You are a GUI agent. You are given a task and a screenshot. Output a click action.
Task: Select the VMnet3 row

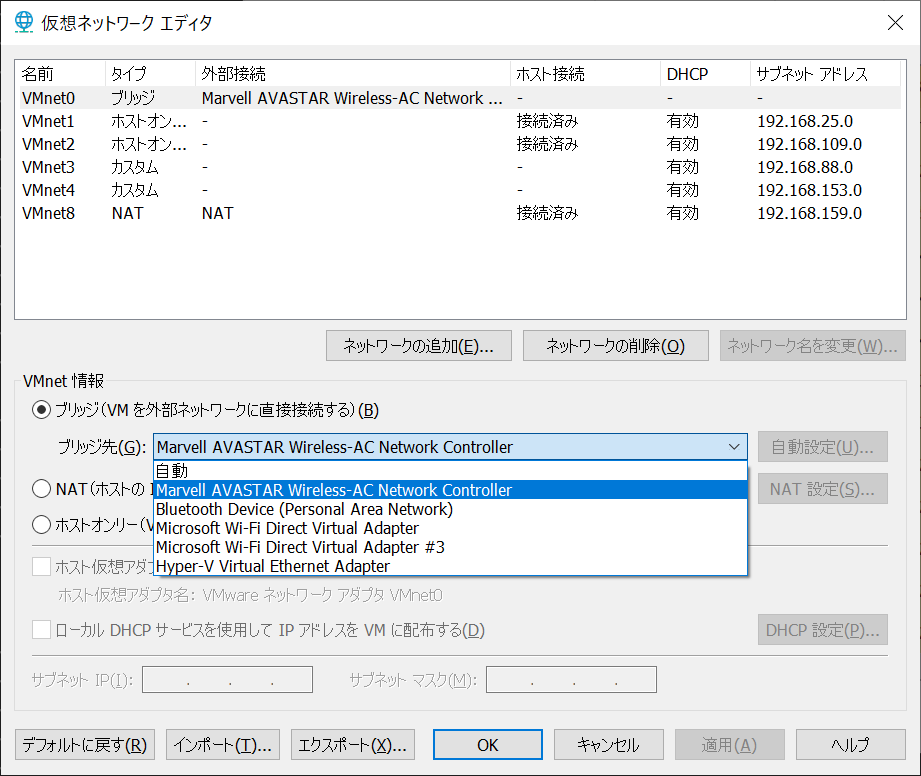(460, 167)
